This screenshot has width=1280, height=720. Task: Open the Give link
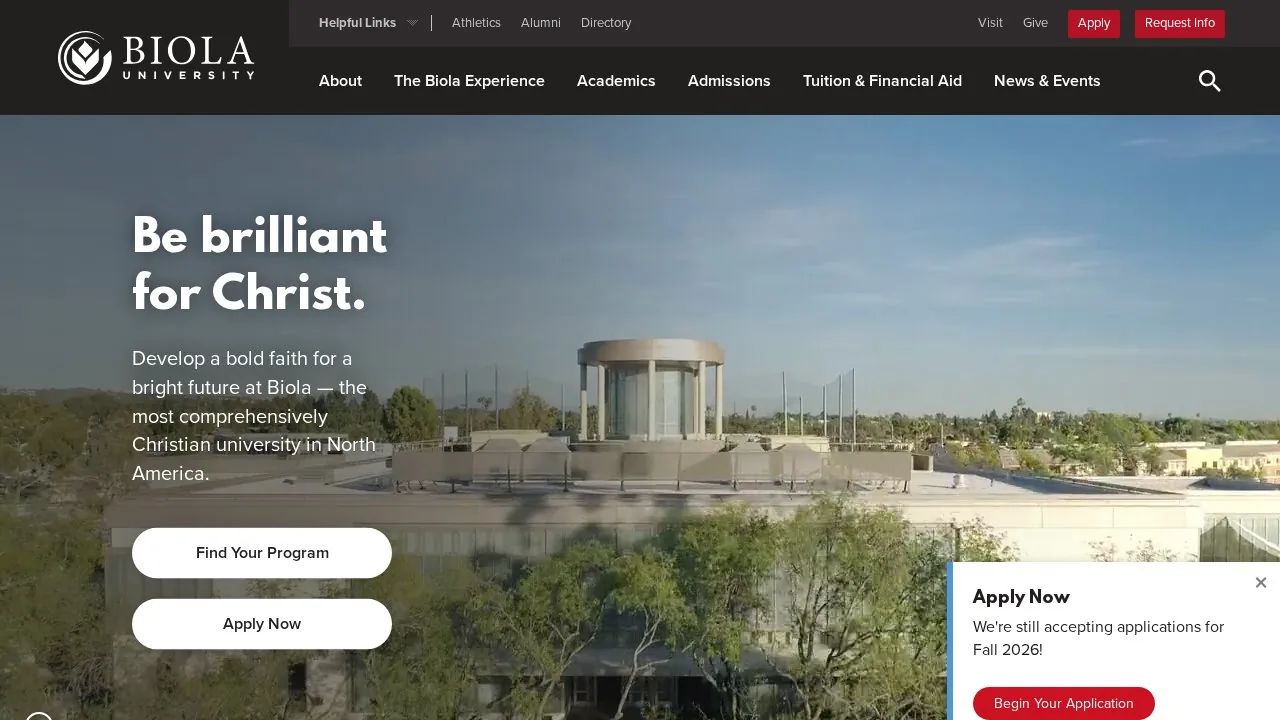tap(1035, 23)
